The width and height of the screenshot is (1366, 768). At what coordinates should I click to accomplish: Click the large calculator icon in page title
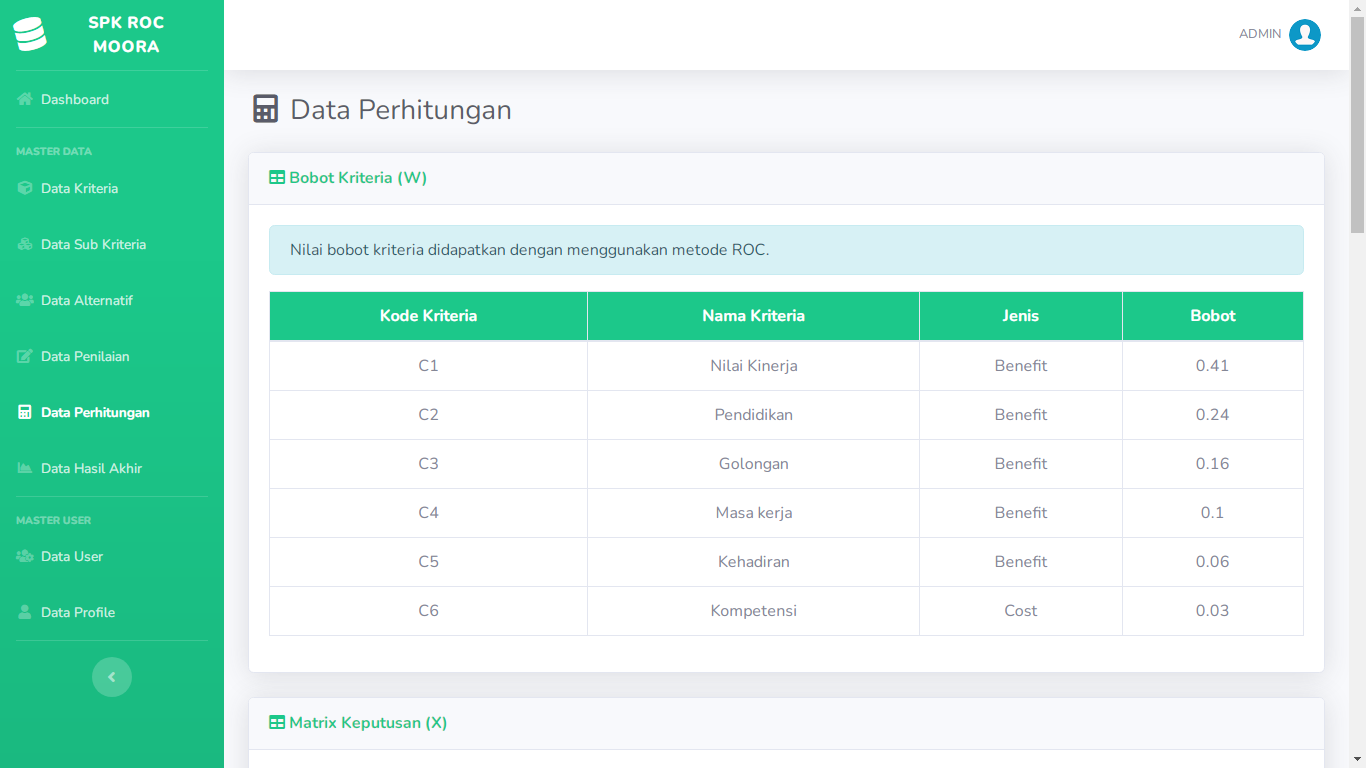pos(265,109)
